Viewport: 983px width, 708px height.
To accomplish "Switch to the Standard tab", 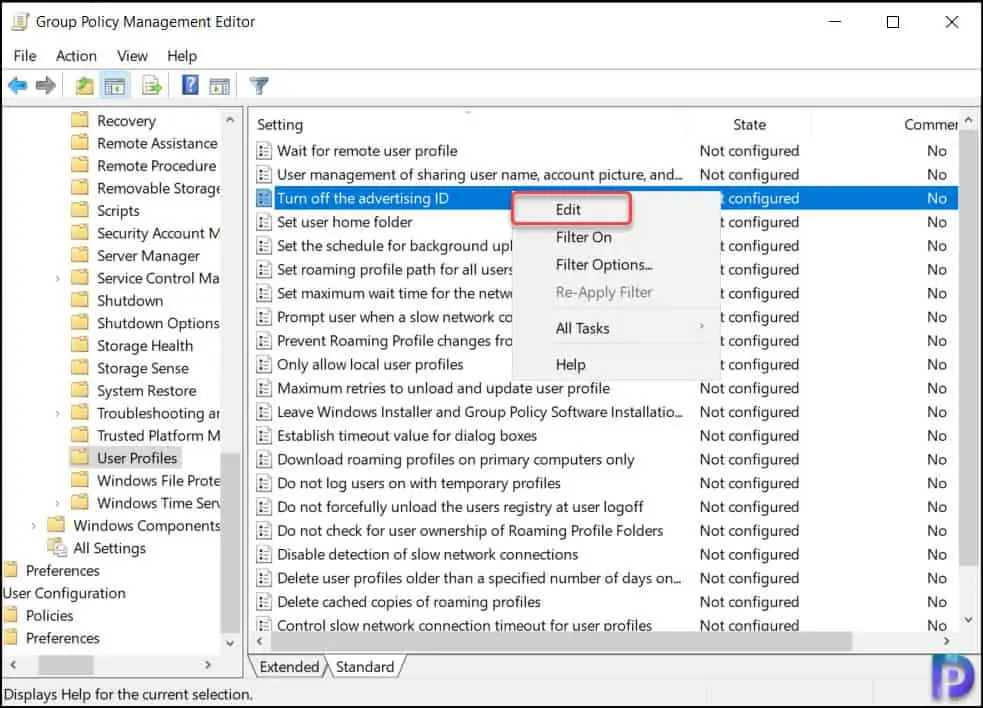I will pyautogui.click(x=365, y=667).
